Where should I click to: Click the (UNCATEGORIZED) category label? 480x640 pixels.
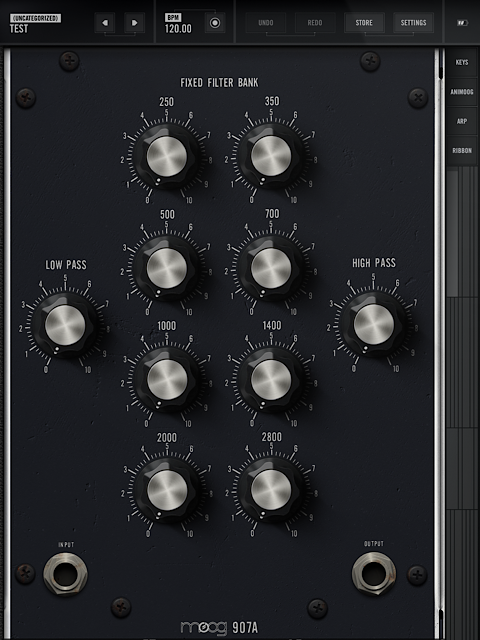click(36, 18)
